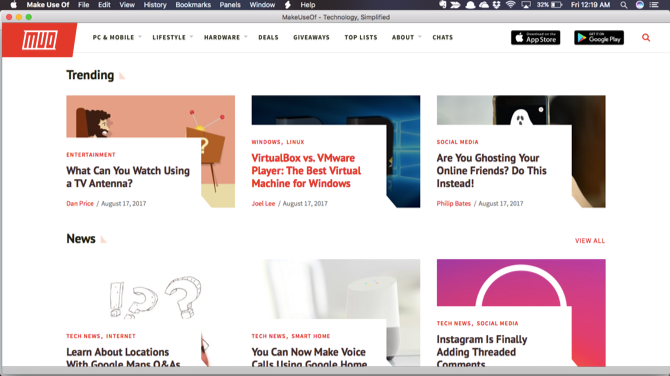Viewport: 670px width, 376px height.
Task: Click the Siri icon in menu bar
Action: (x=639, y=5)
